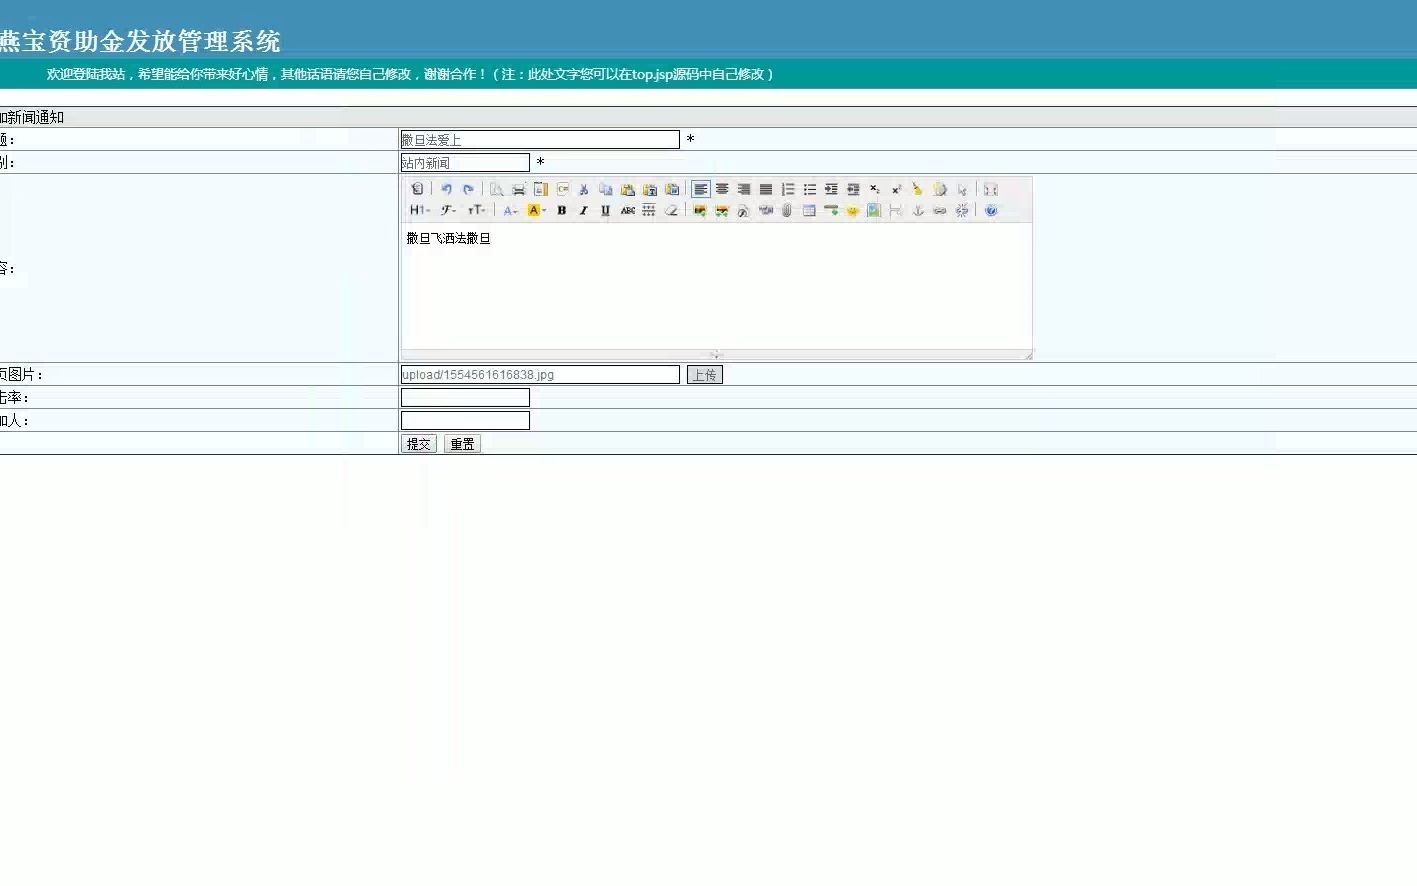This screenshot has height=886, width=1417.
Task: Apply subscript formatting
Action: click(875, 189)
